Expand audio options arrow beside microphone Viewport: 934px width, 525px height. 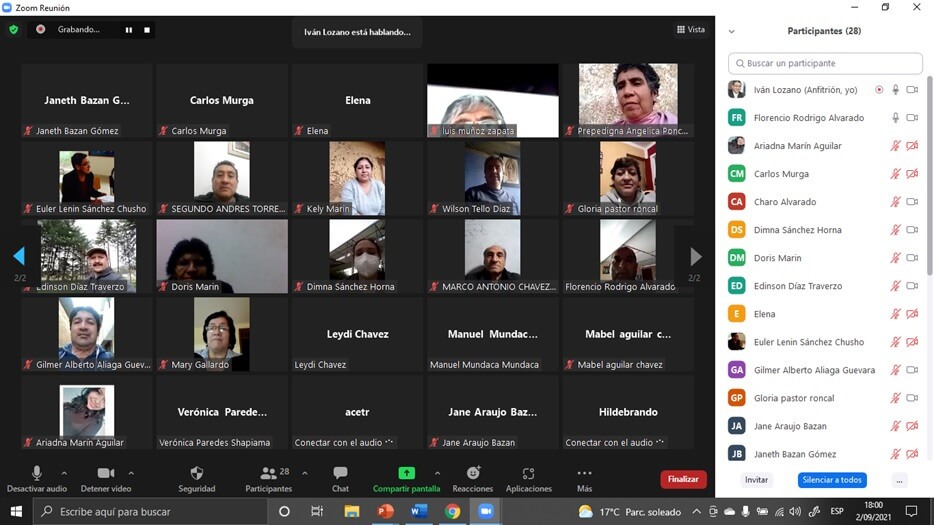click(64, 473)
